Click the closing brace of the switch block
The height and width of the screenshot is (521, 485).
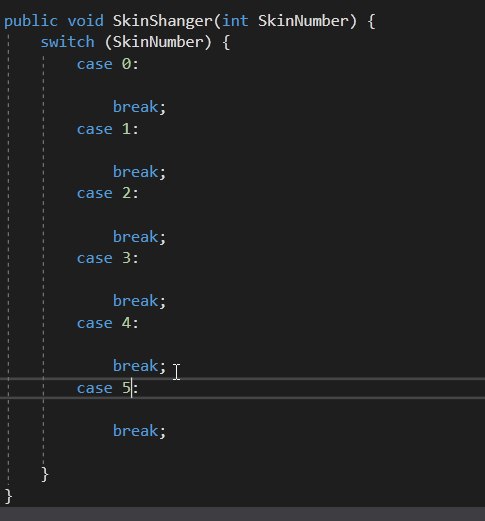tap(45, 474)
